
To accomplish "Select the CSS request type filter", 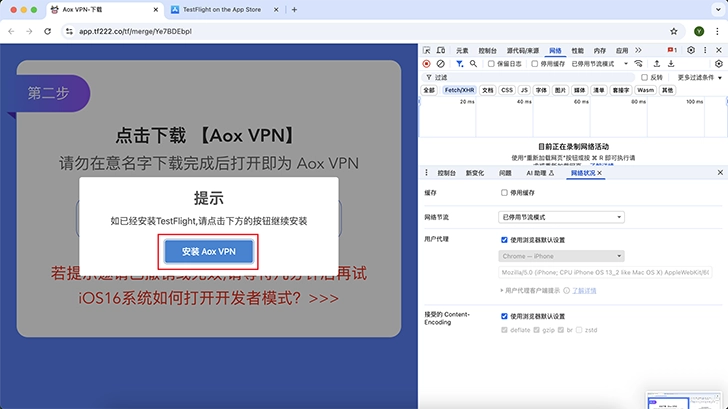I will pos(507,90).
